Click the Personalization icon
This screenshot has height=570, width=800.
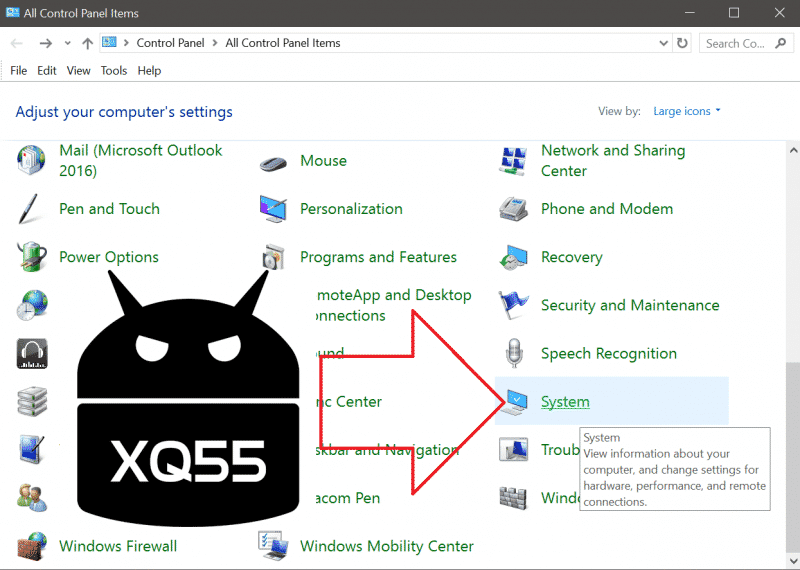pyautogui.click(x=274, y=209)
